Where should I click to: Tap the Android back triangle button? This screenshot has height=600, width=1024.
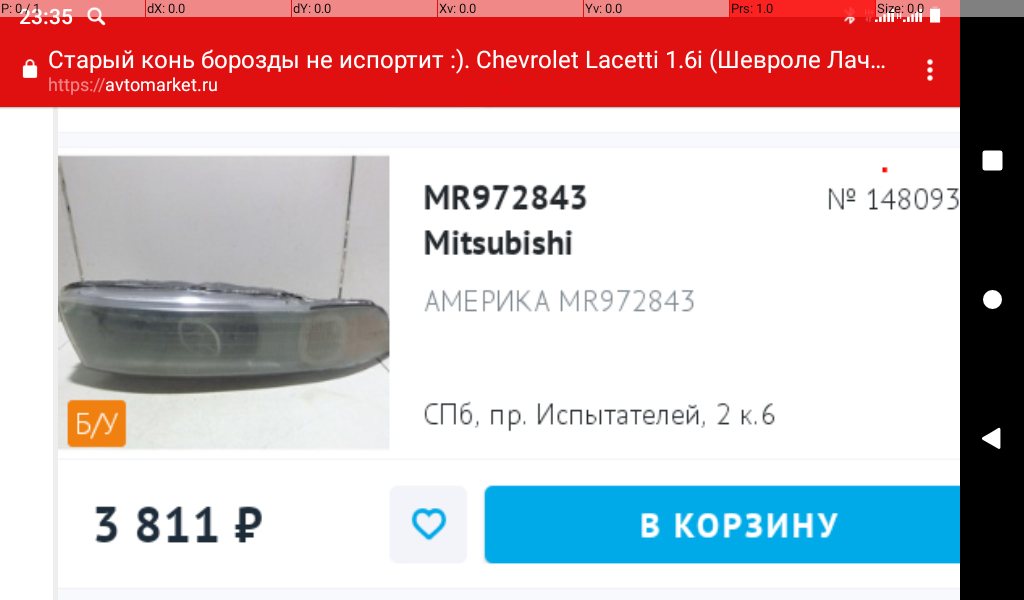(x=991, y=438)
